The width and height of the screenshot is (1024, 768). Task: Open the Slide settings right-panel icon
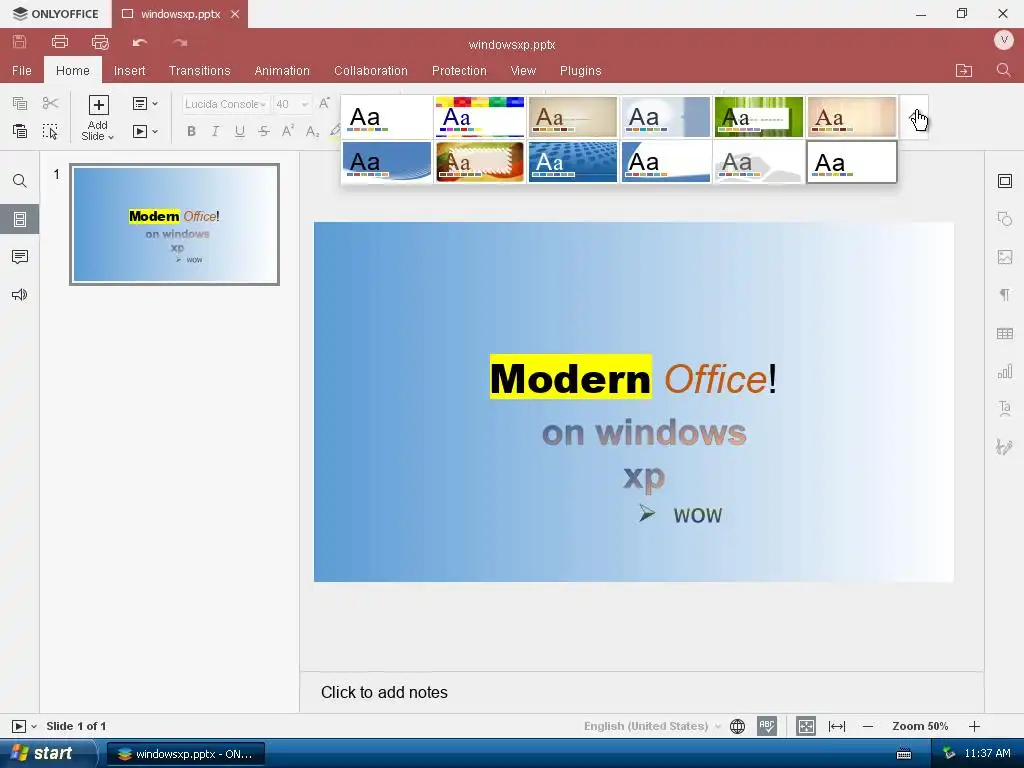point(1005,181)
